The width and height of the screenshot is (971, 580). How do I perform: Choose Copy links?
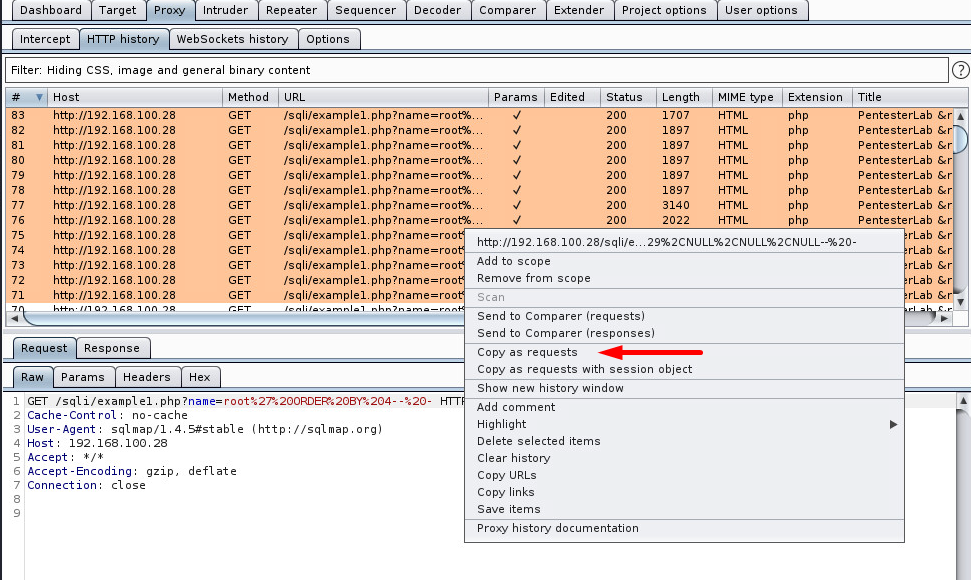(x=684, y=492)
